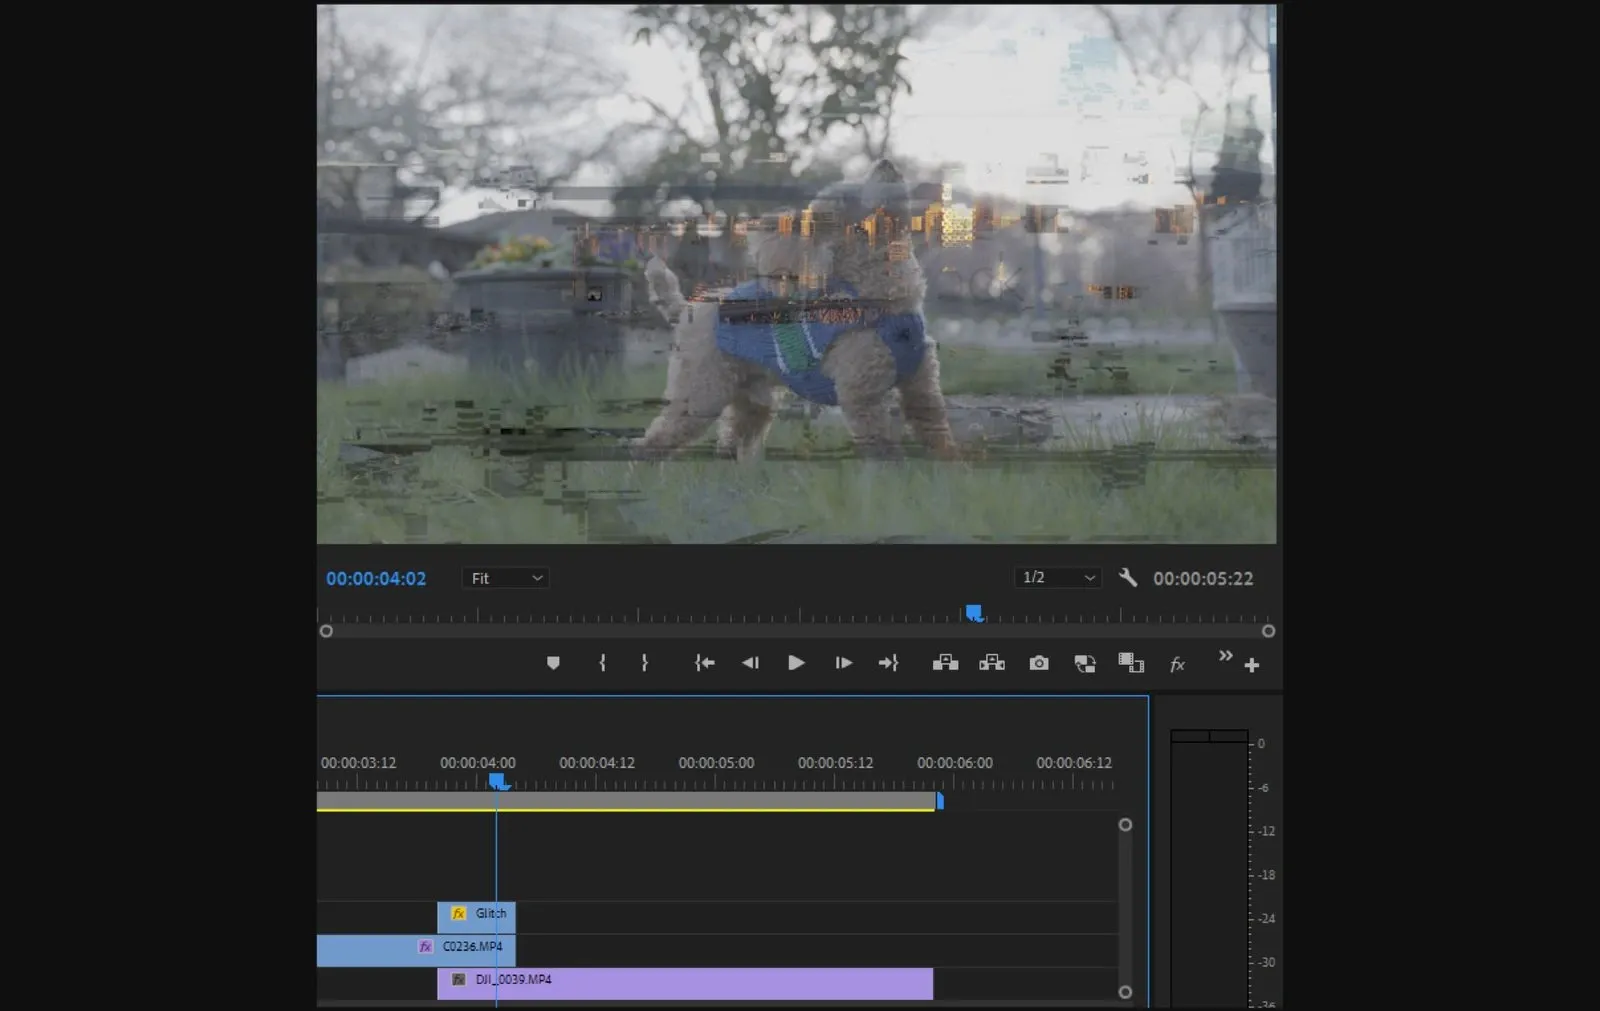Click the Go to In point icon
This screenshot has width=1600, height=1011.
click(x=704, y=663)
